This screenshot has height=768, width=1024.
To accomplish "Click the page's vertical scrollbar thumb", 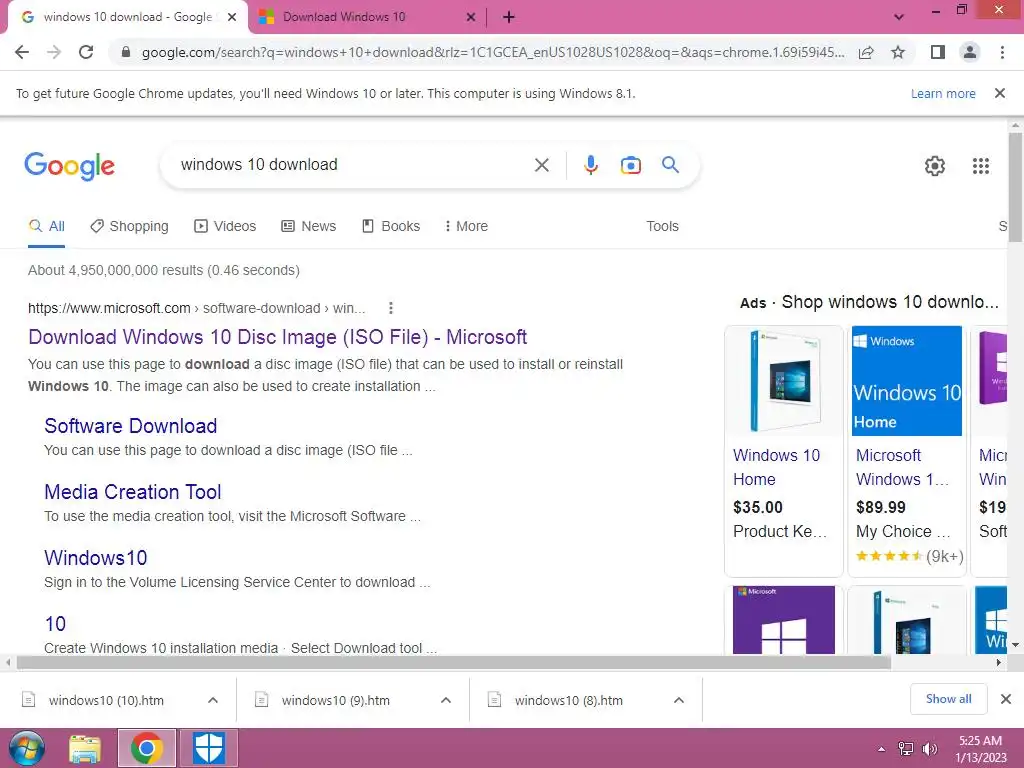I will click(1015, 187).
